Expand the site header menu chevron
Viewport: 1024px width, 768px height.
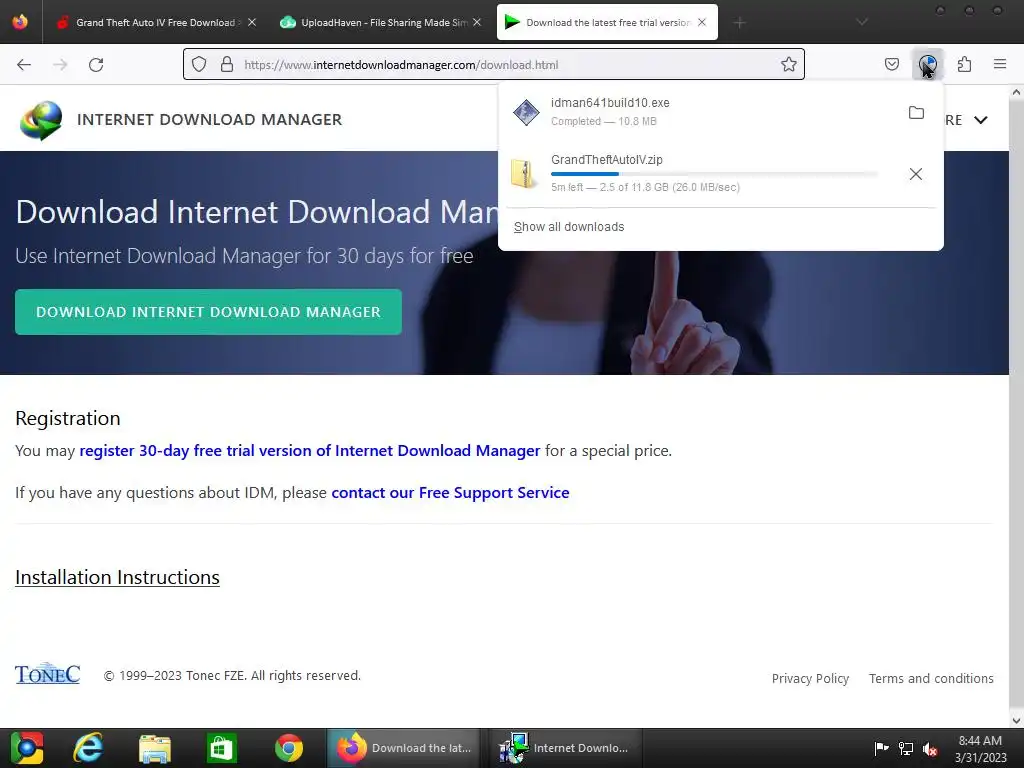coord(981,120)
